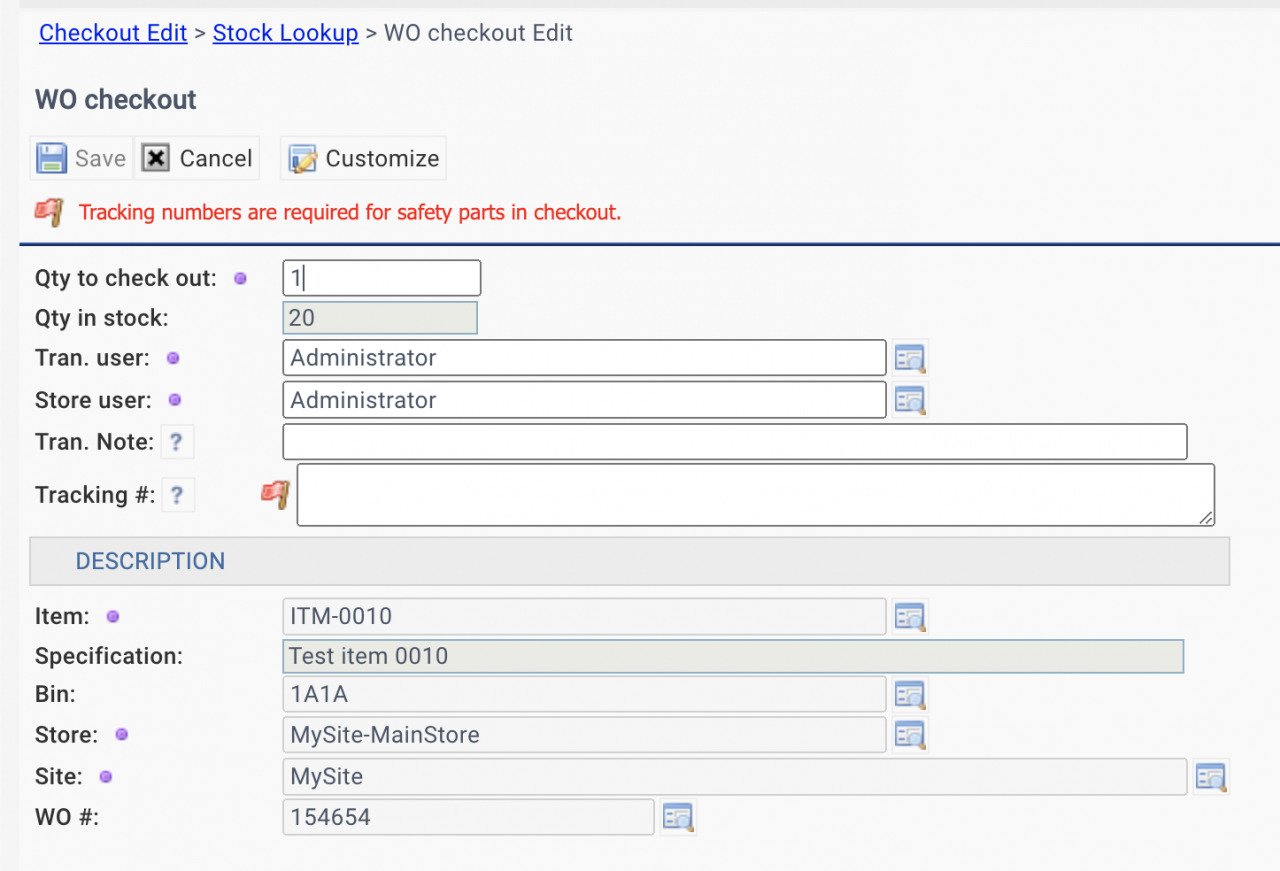
Task: Click the Tracking # text area
Action: [756, 494]
